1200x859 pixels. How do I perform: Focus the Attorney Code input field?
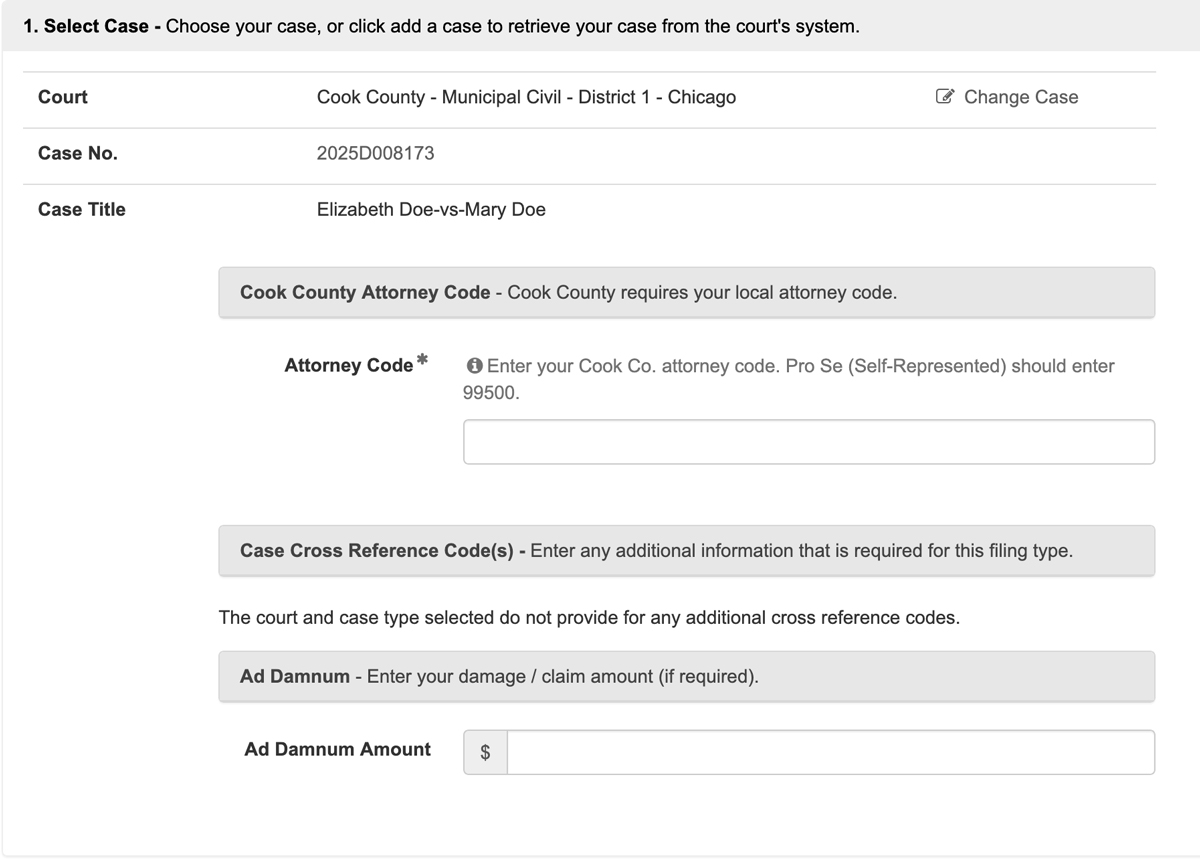[x=808, y=441]
